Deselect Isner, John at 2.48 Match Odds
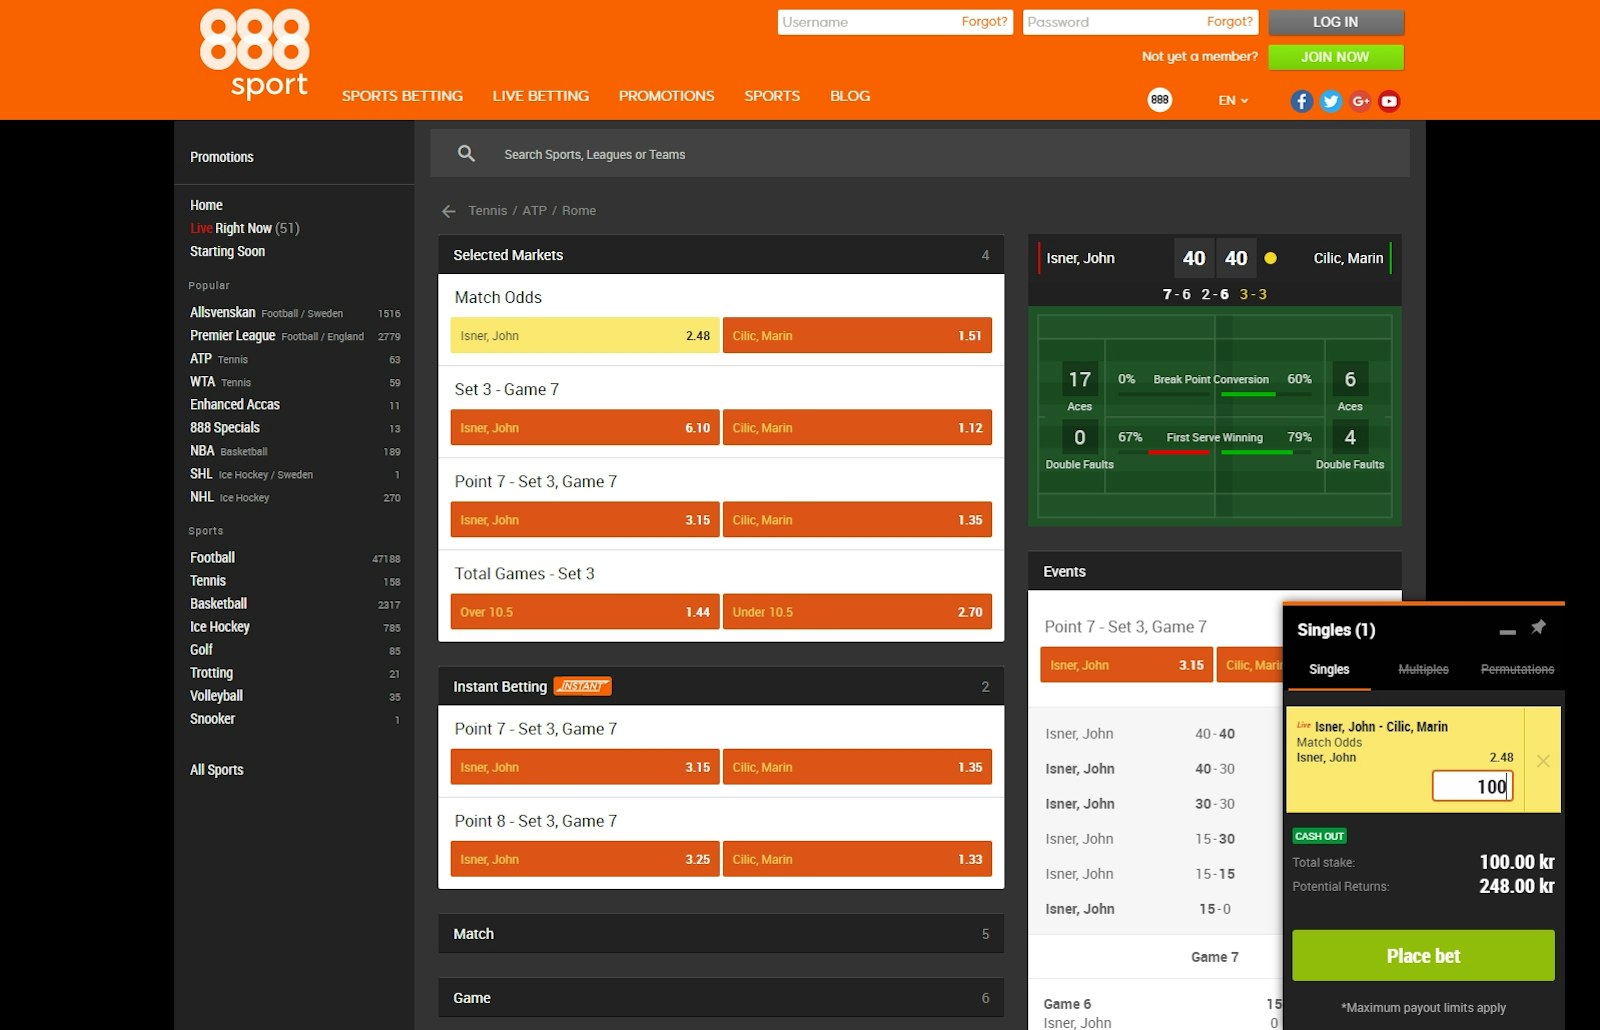Image resolution: width=1600 pixels, height=1030 pixels. [584, 335]
